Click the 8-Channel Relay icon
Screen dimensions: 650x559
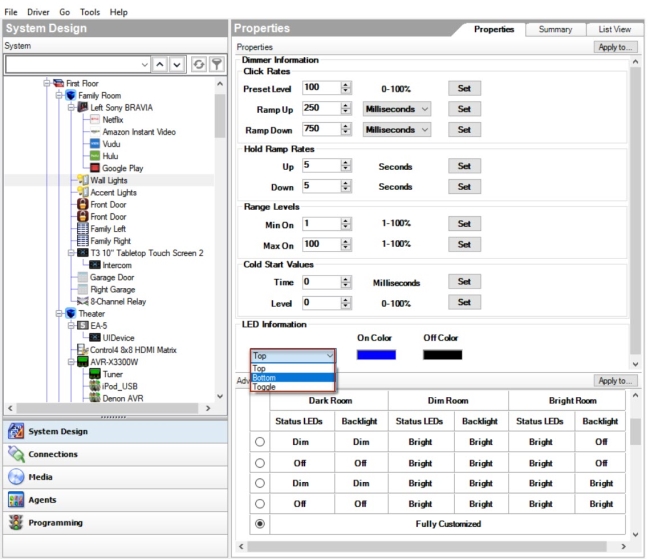[x=83, y=301]
